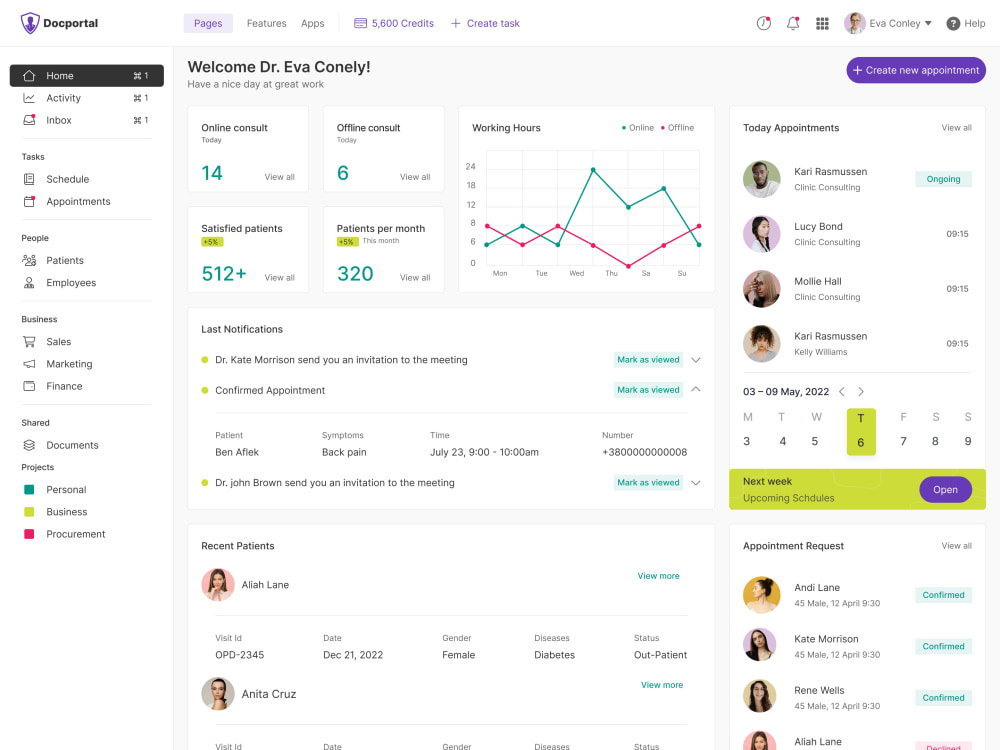Click the Sales cart icon
1000x750 pixels.
point(29,342)
